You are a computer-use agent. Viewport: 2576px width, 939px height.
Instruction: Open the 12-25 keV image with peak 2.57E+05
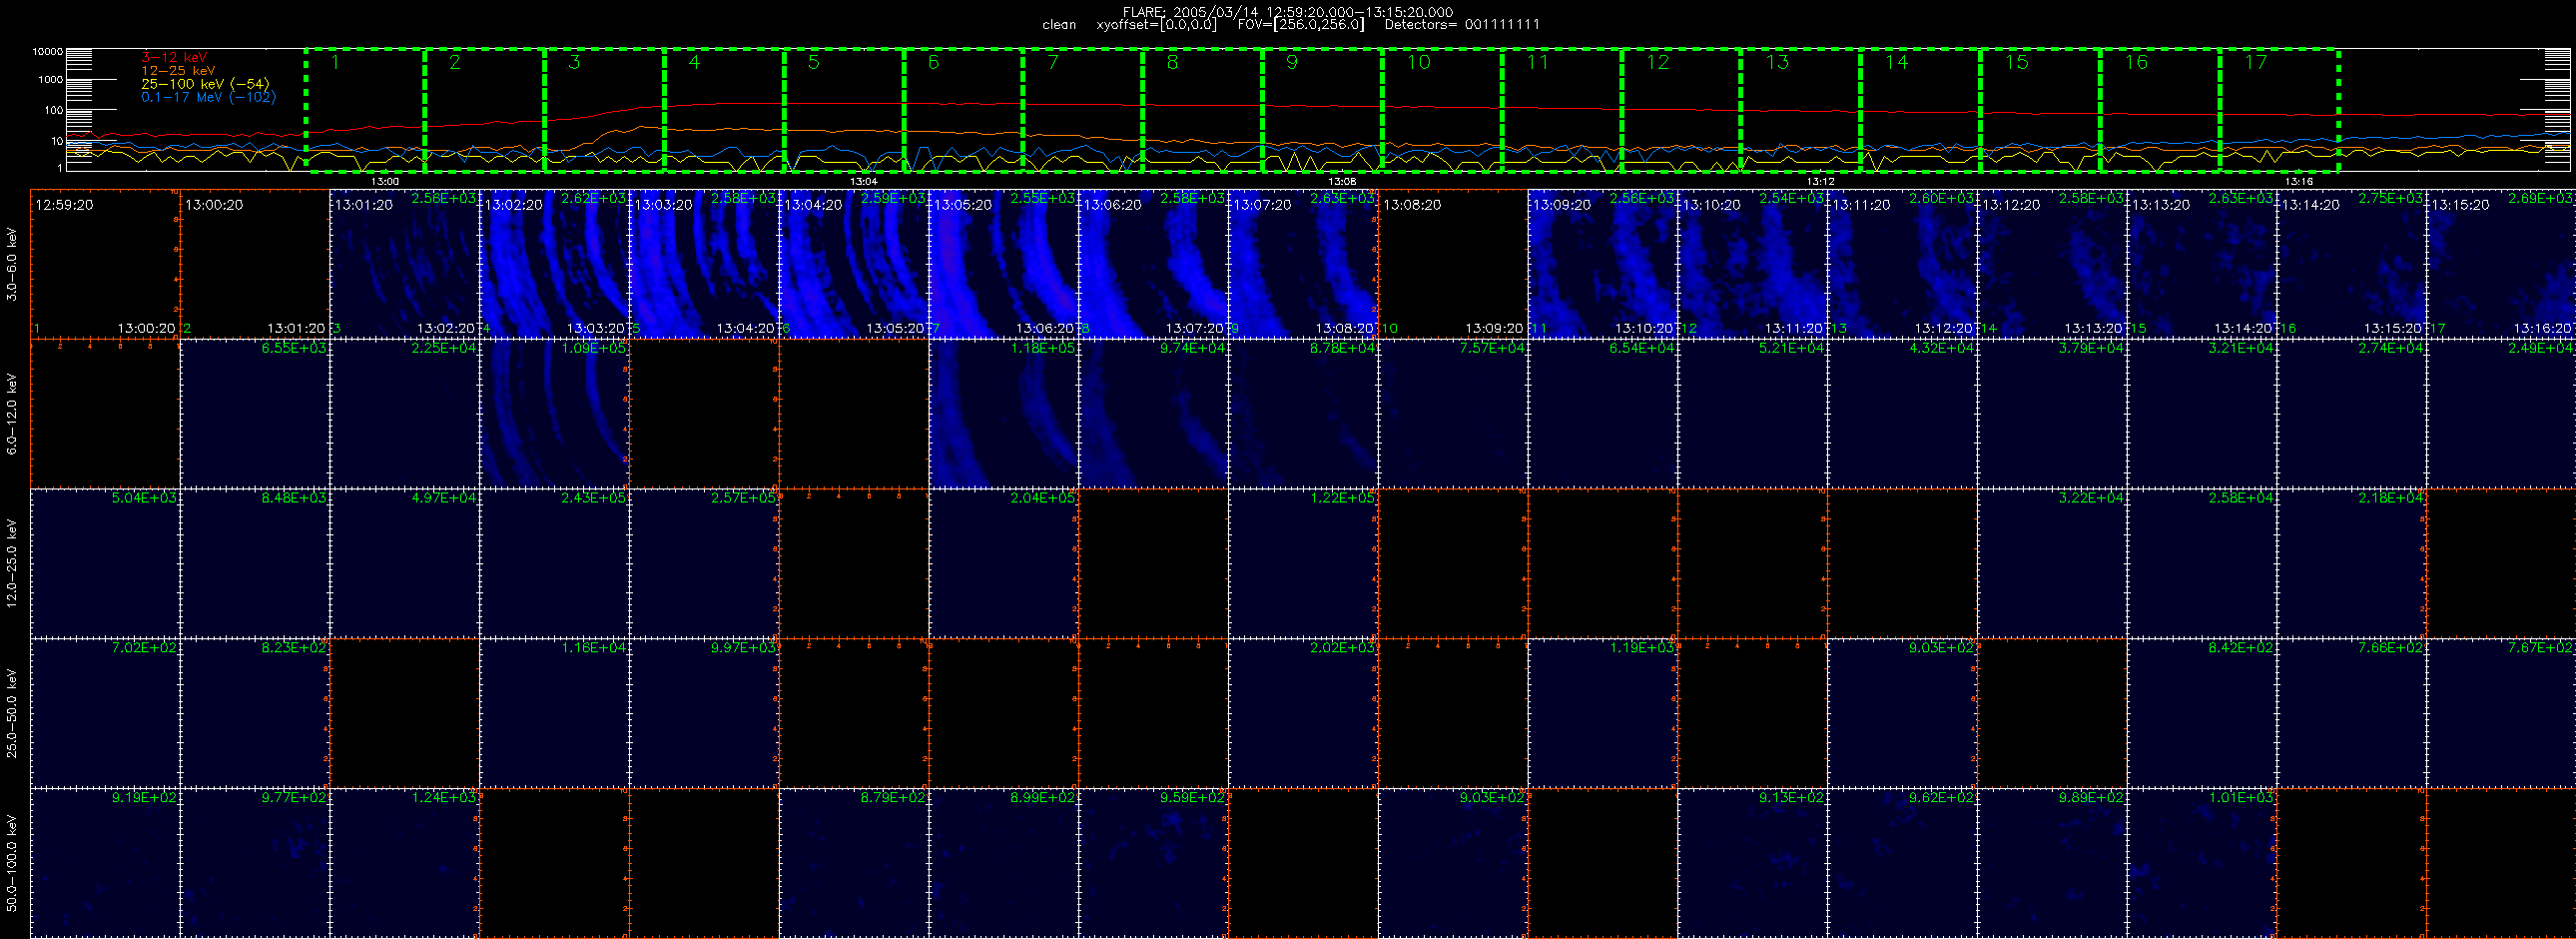point(705,563)
